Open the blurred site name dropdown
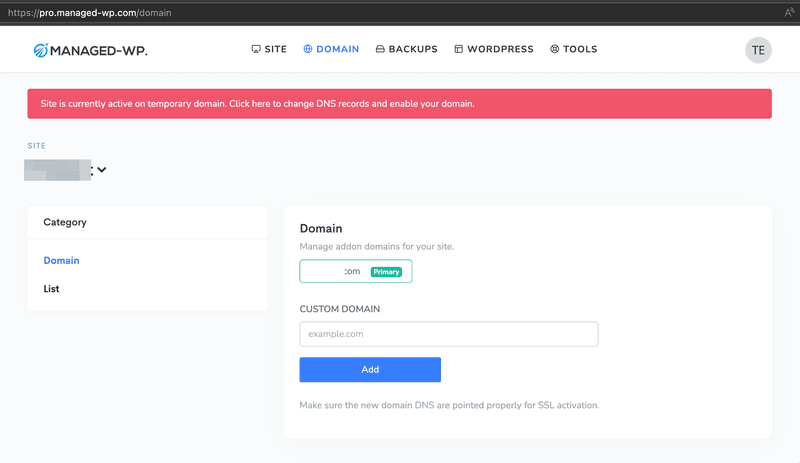800x463 pixels. (x=58, y=170)
